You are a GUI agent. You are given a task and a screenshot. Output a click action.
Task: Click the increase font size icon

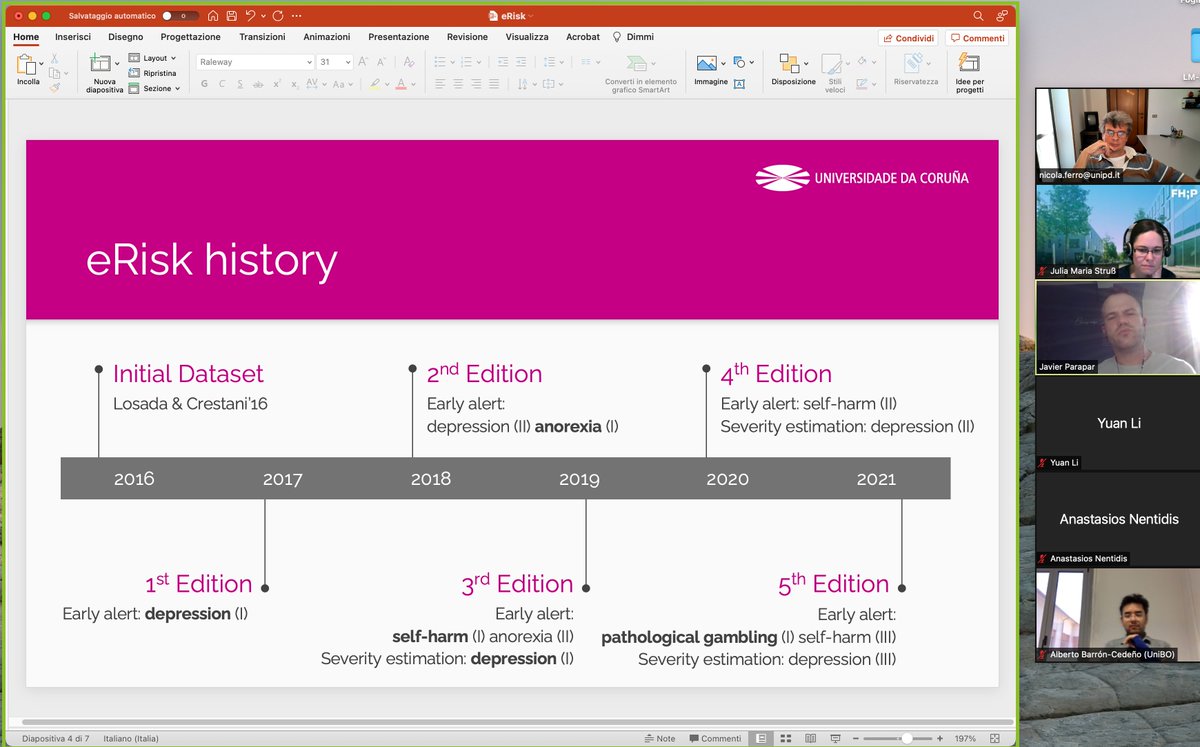click(364, 62)
